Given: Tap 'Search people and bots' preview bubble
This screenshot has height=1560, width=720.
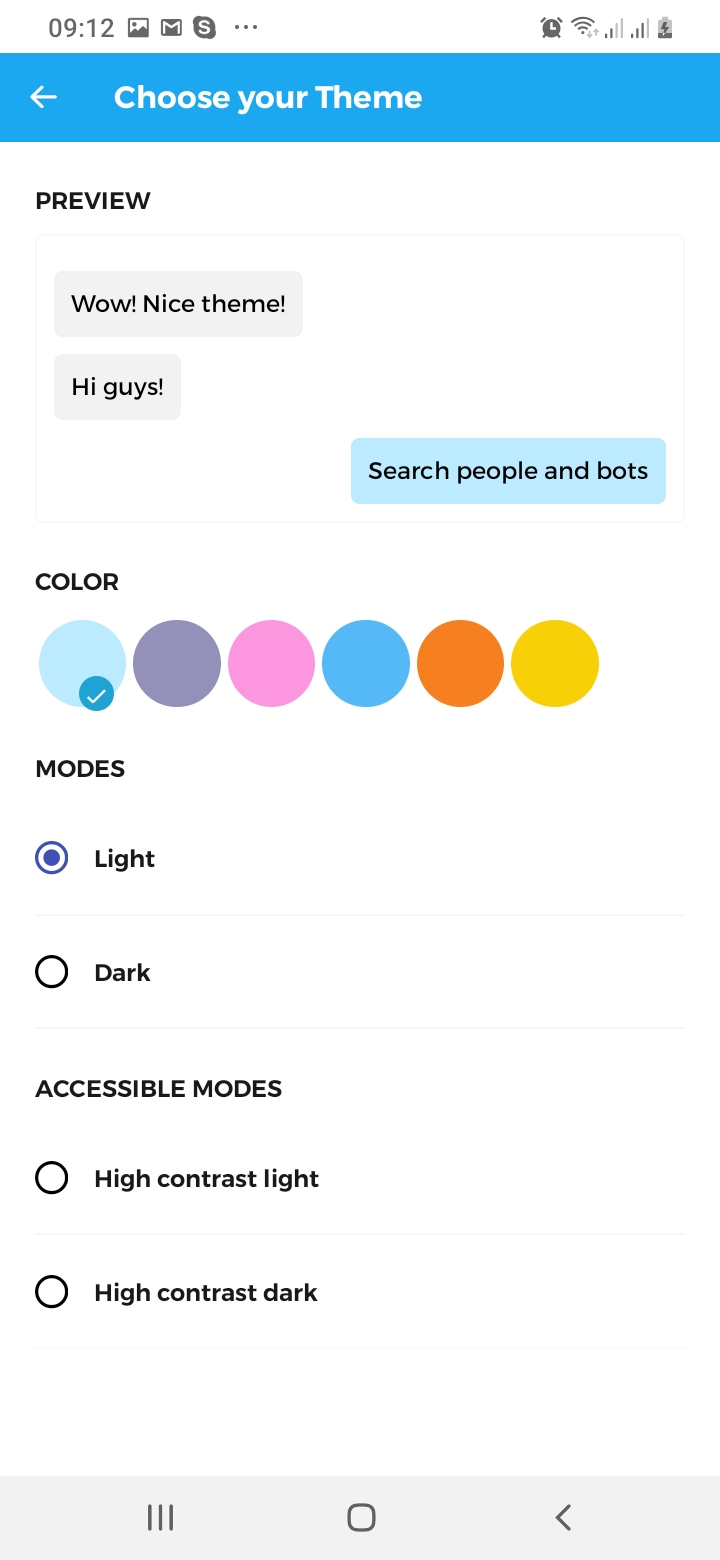Looking at the screenshot, I should coord(508,471).
